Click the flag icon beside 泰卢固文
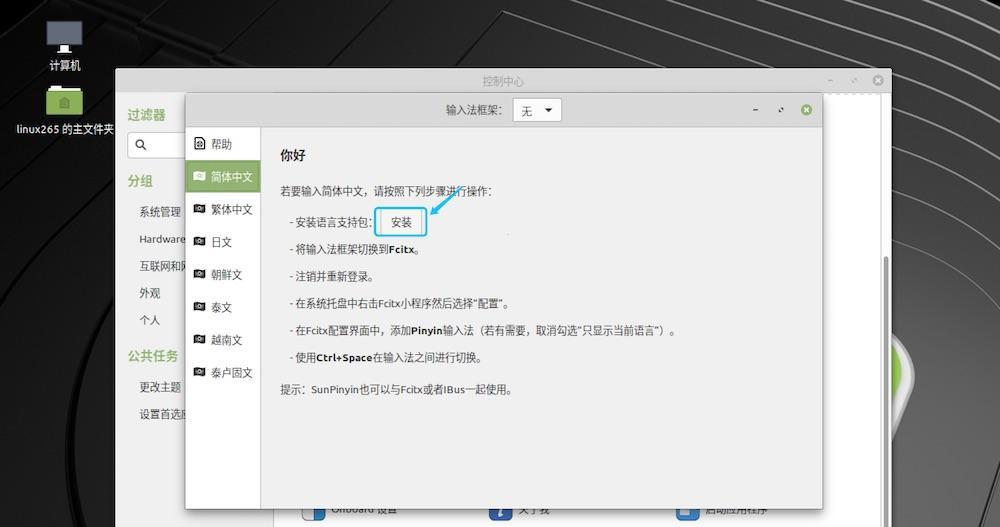Image resolution: width=1000 pixels, height=527 pixels. pos(200,371)
